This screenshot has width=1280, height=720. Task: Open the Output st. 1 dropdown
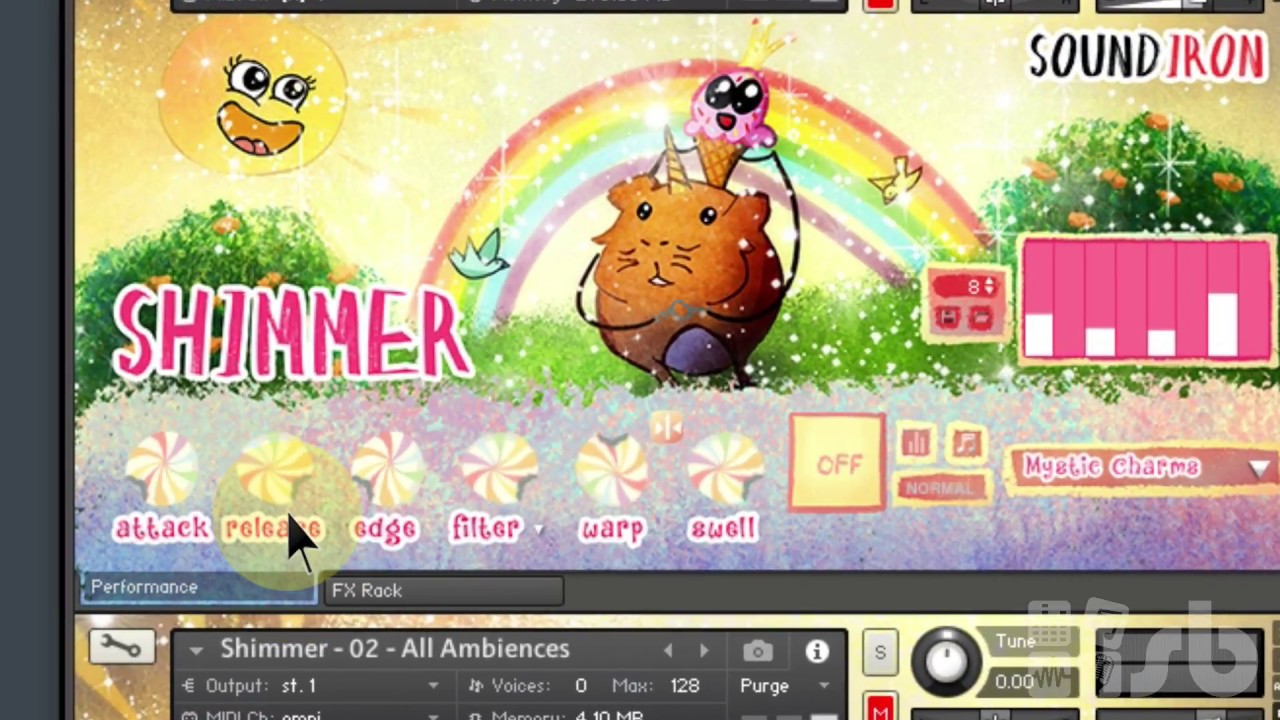313,686
